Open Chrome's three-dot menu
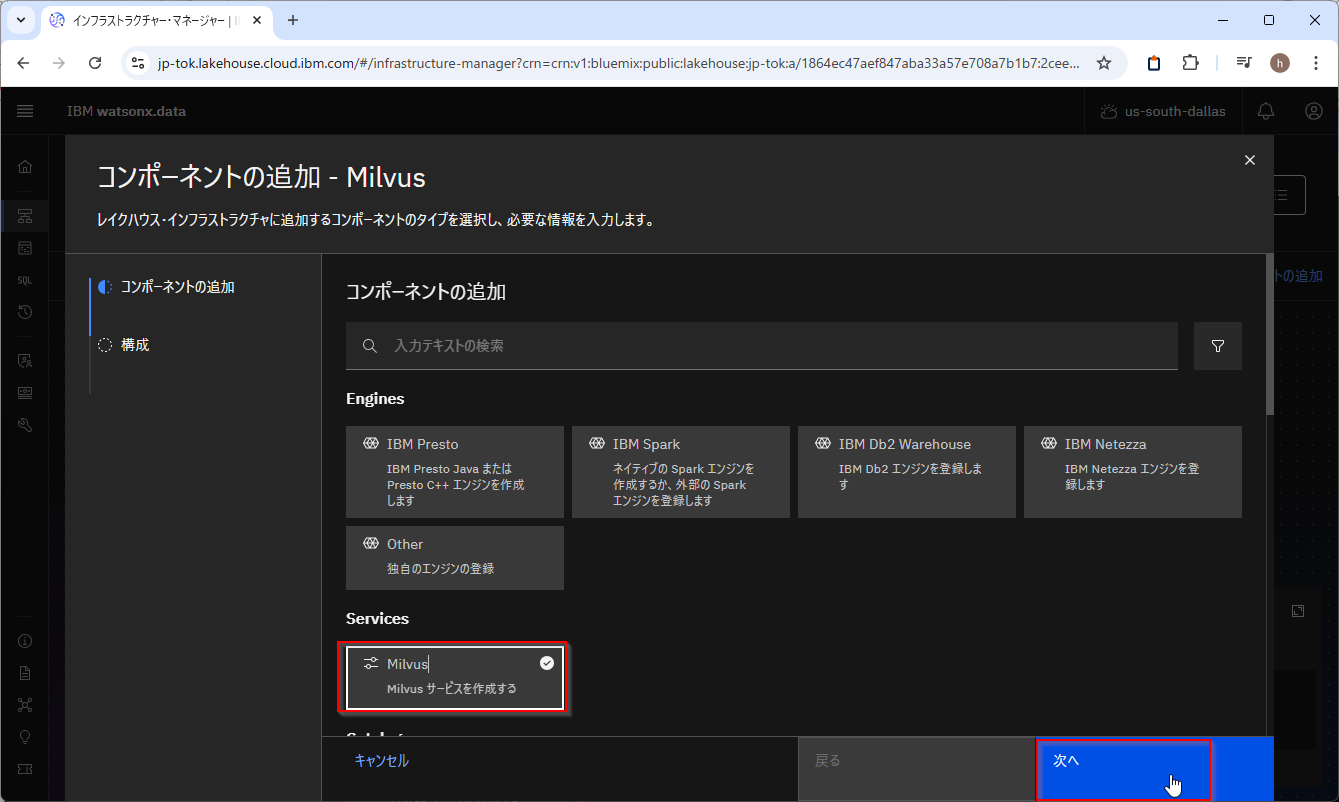The image size is (1339, 802). coord(1316,63)
